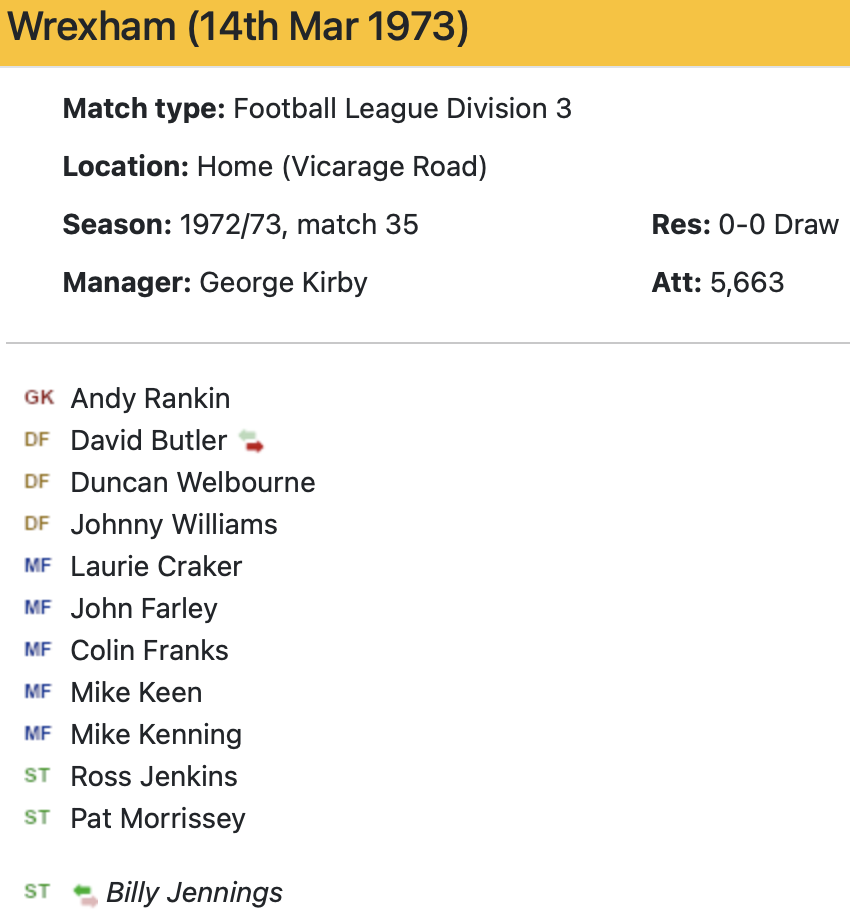
Task: Click the Football League Division 3 match type
Action: [x=402, y=109]
